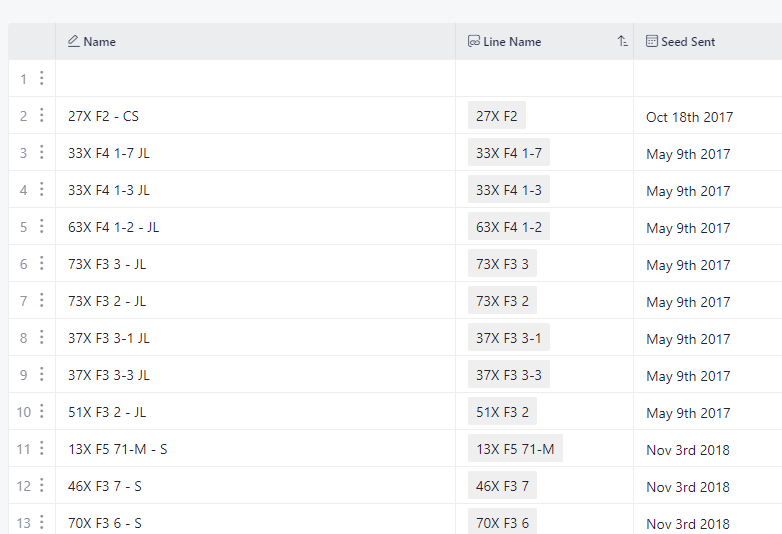Screen dimensions: 782x534
Task: Open the three-dot menu for row 12
Action: click(x=41, y=486)
